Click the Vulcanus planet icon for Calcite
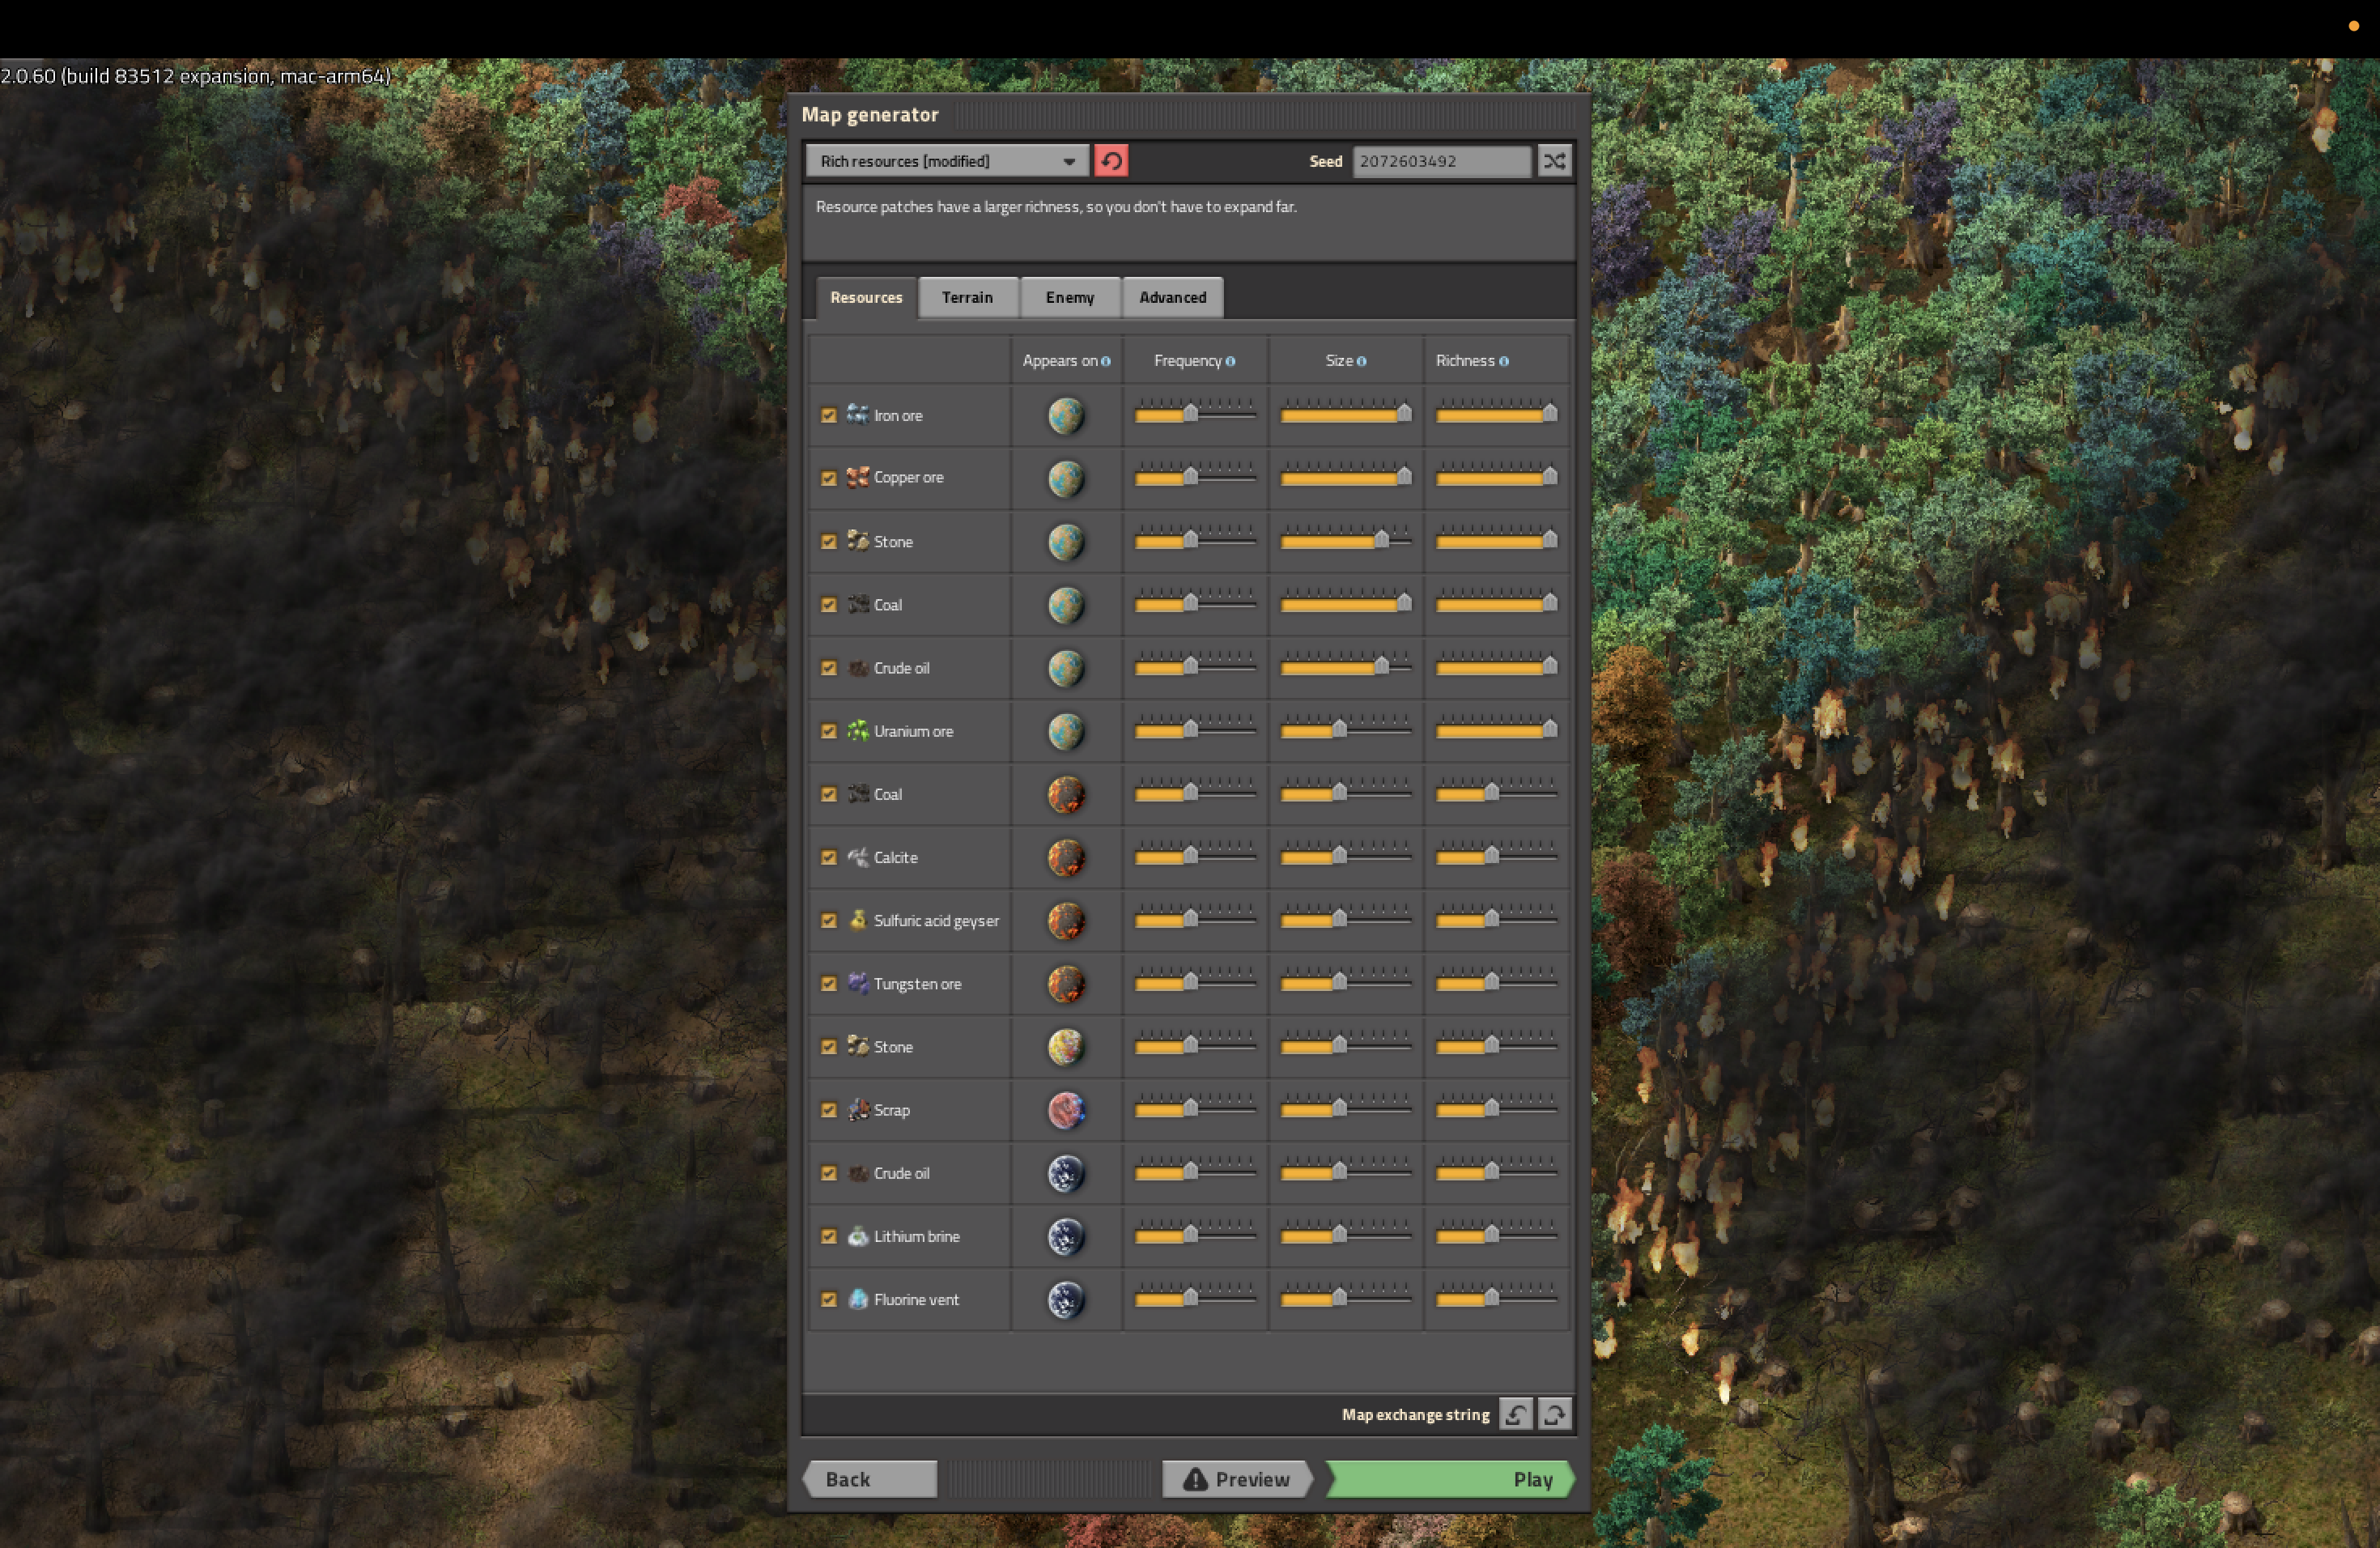2380x1548 pixels. [1066, 857]
